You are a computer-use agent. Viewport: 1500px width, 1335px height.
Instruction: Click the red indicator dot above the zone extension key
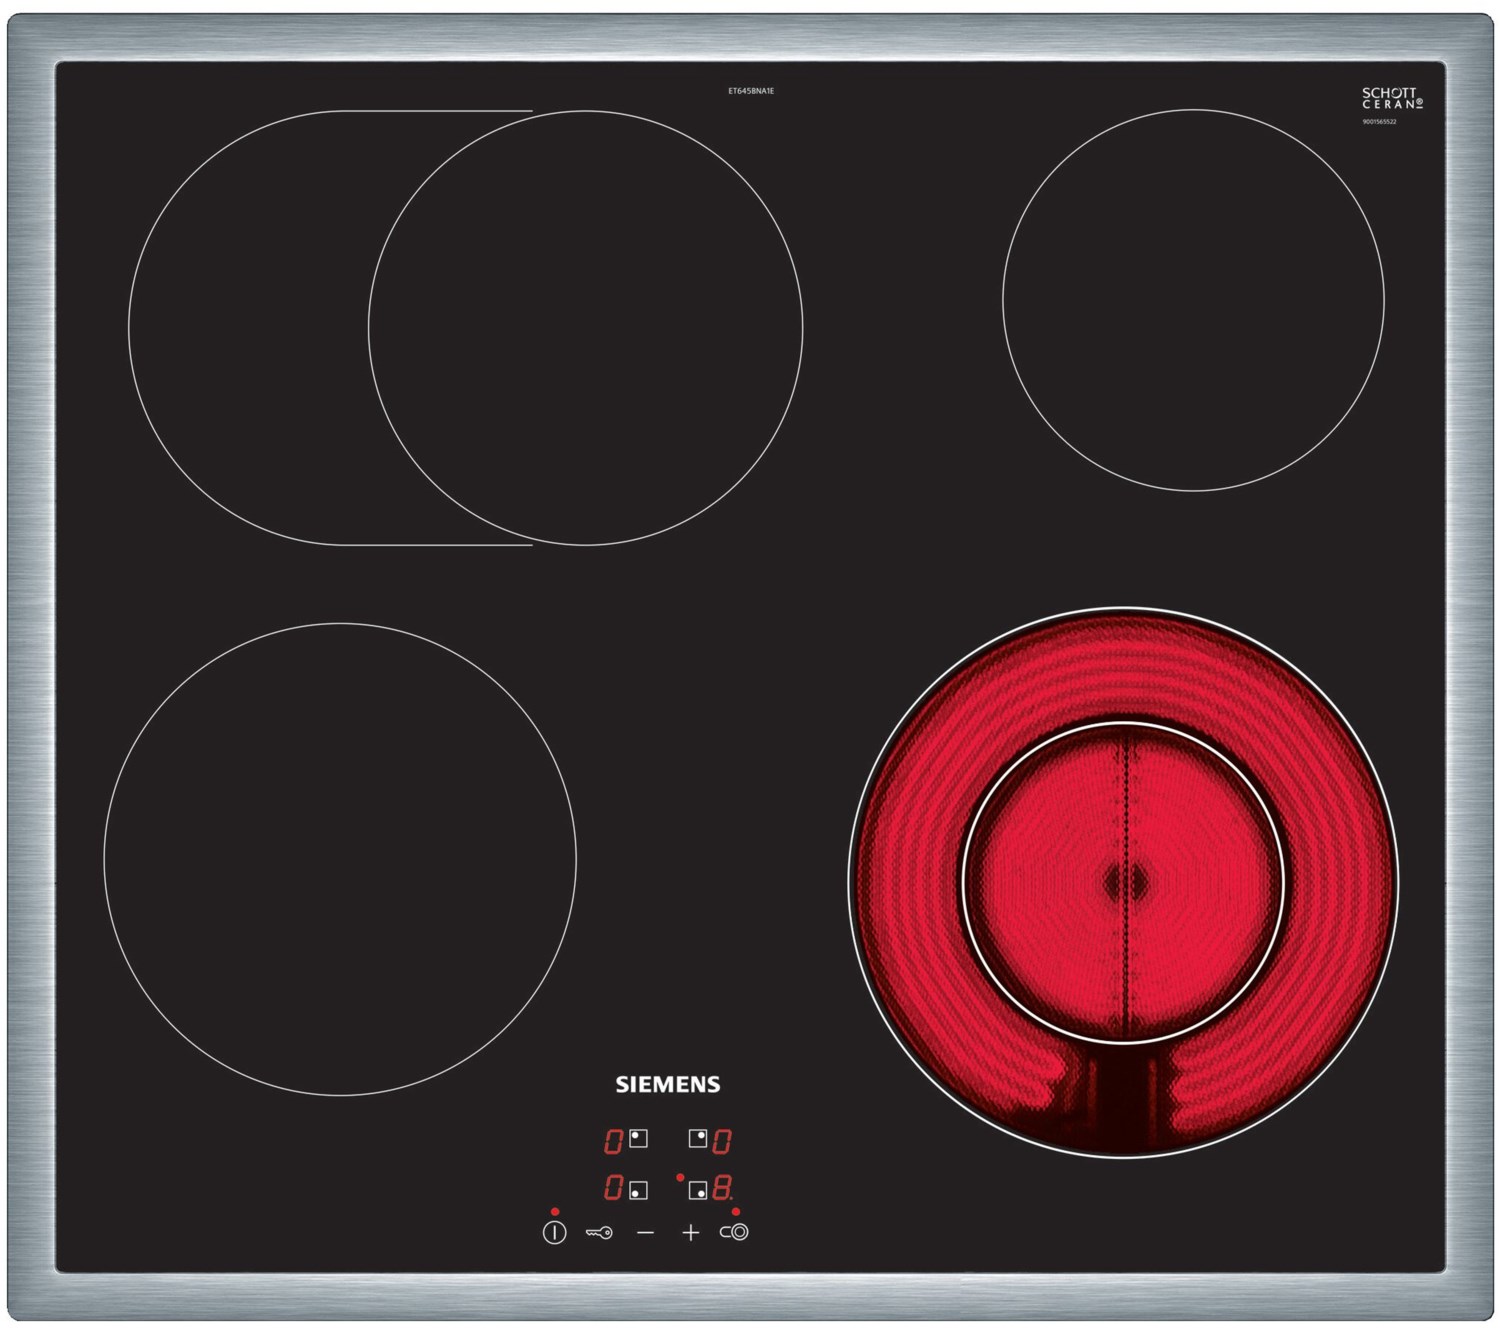click(x=736, y=1212)
